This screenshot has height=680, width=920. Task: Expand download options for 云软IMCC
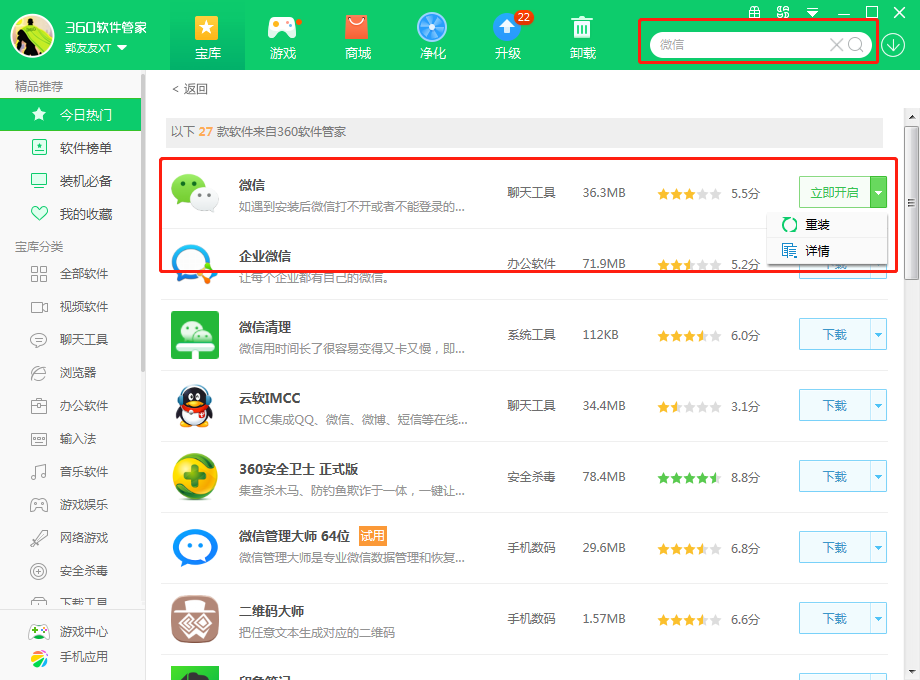click(878, 405)
